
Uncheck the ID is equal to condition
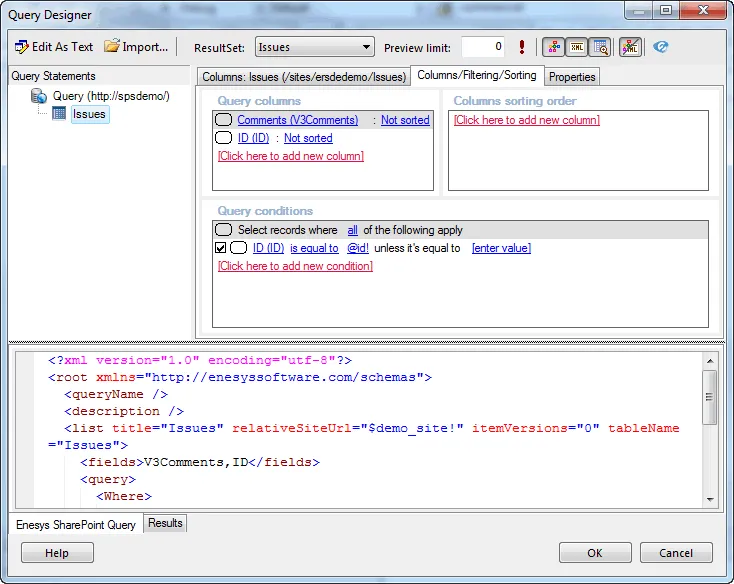coord(221,248)
